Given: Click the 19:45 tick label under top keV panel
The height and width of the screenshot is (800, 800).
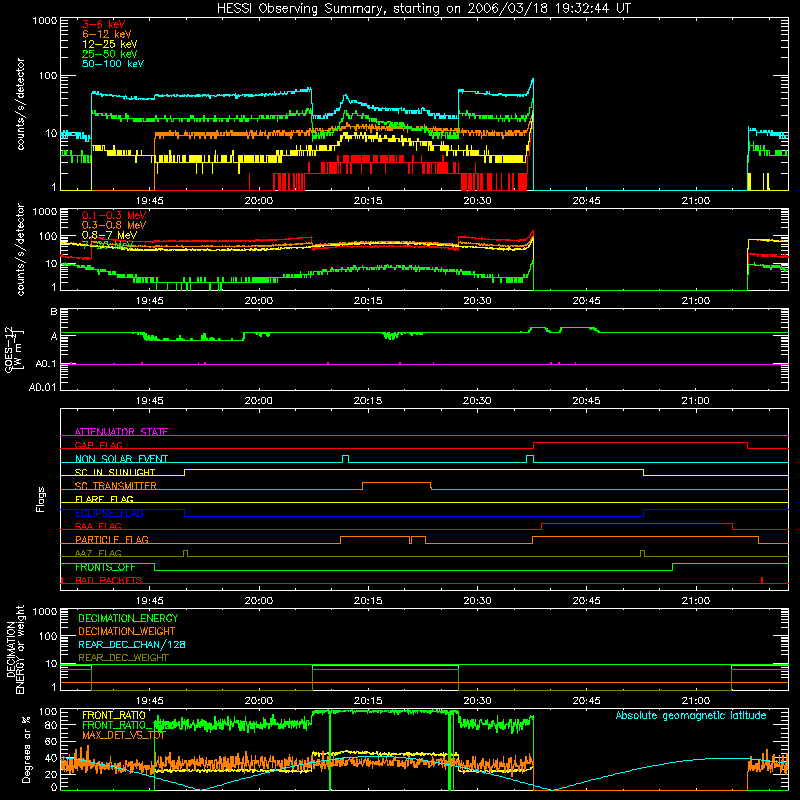Looking at the screenshot, I should coord(149,201).
